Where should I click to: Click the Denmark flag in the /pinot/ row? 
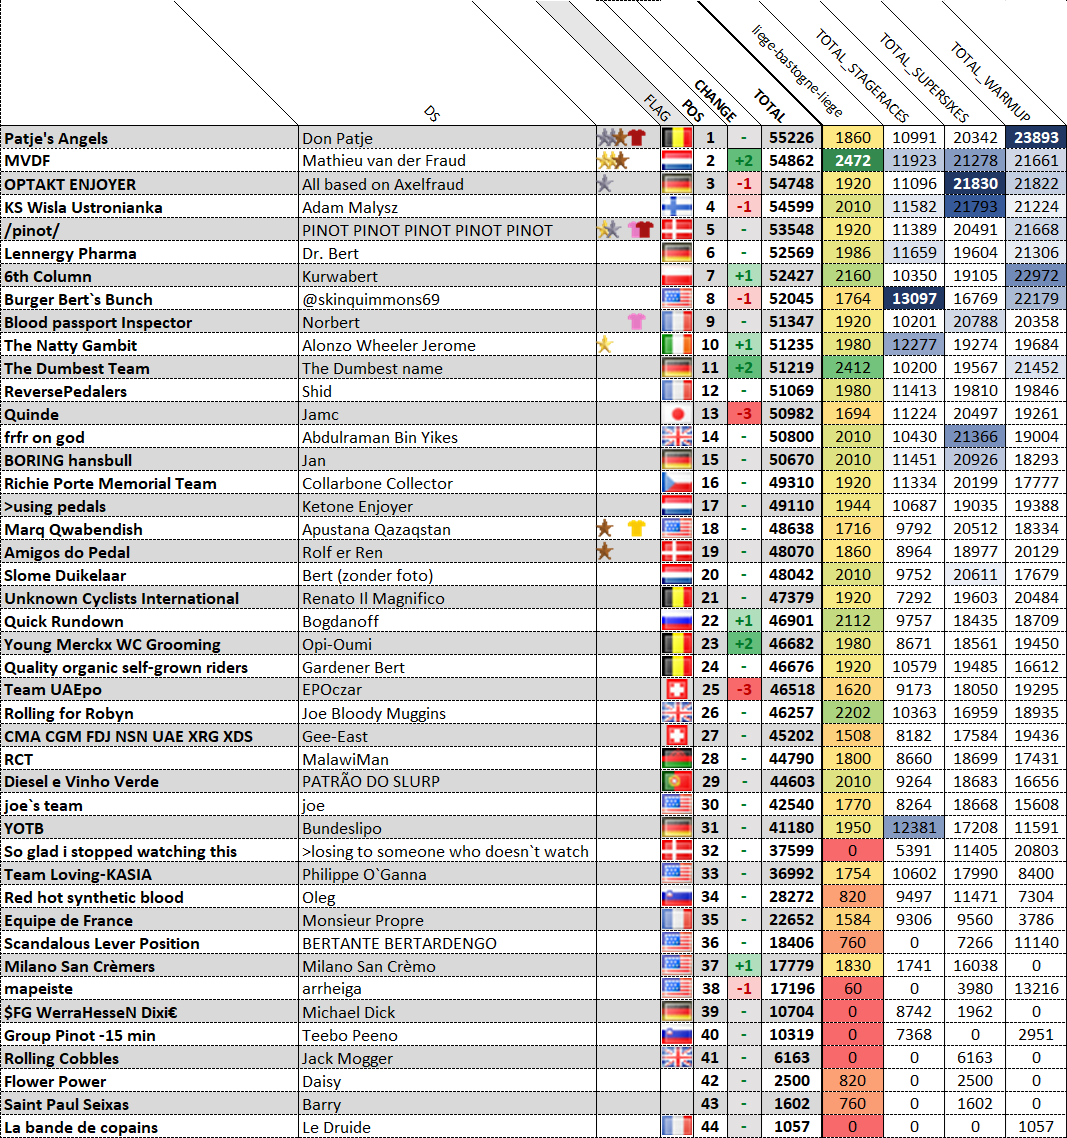tap(676, 230)
